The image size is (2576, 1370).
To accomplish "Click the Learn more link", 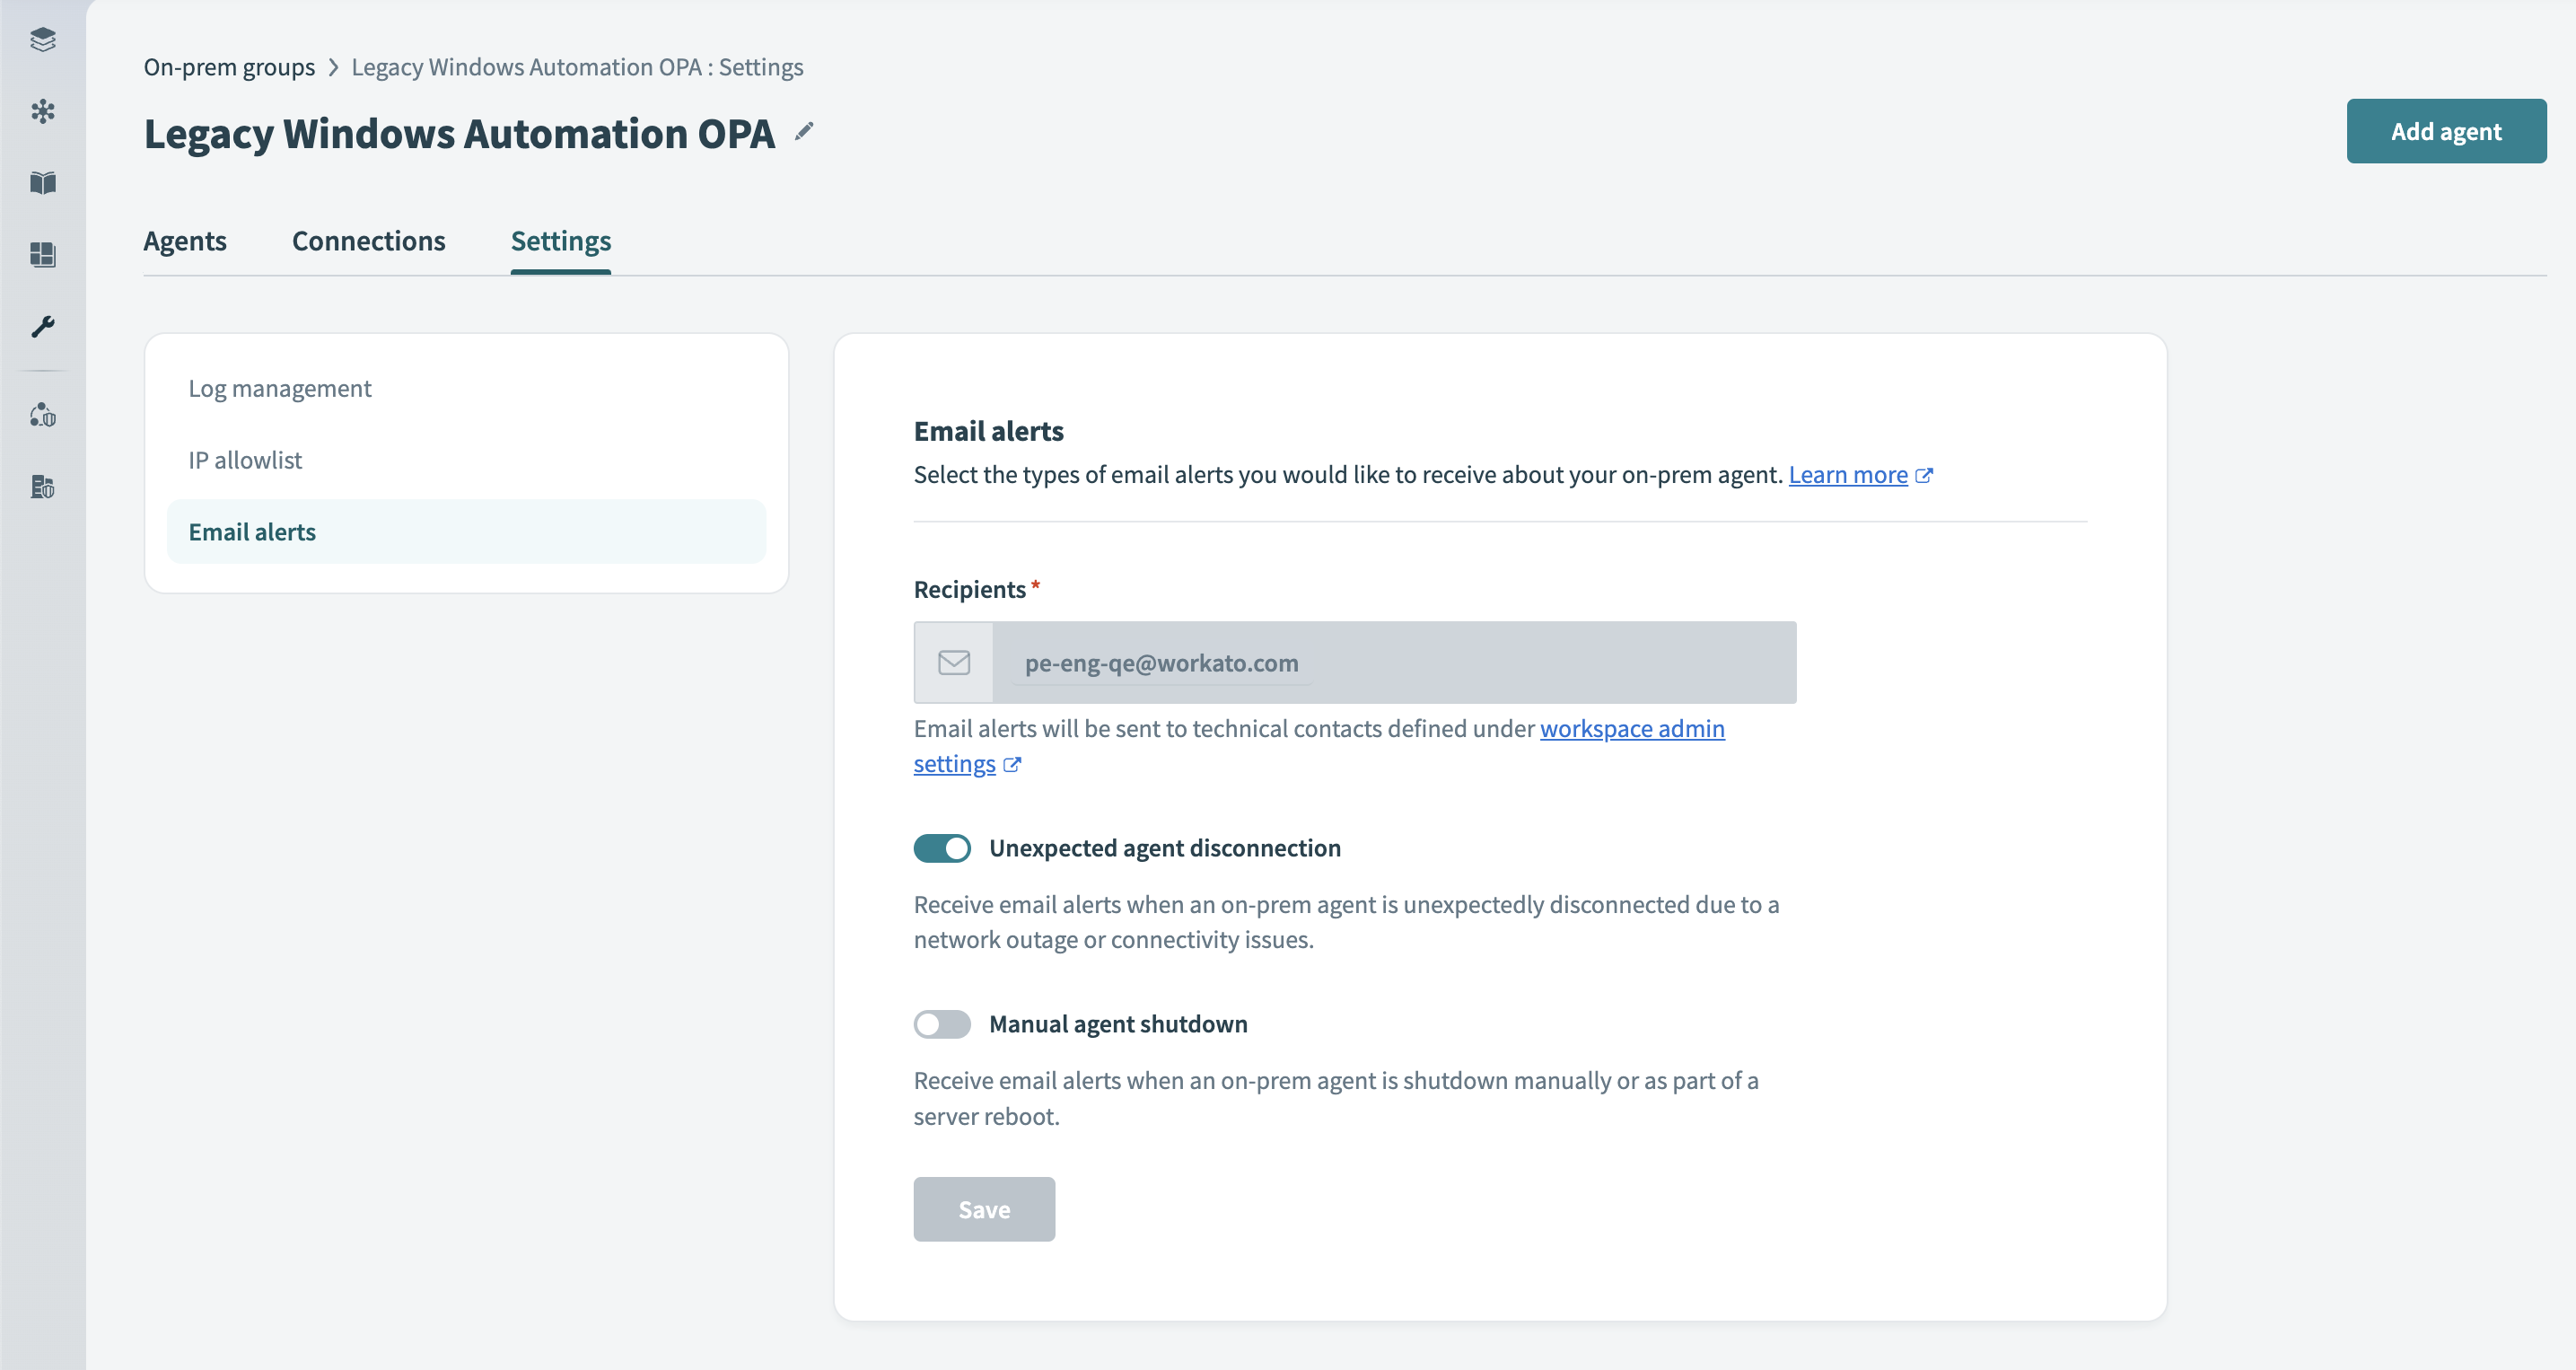I will (1847, 475).
